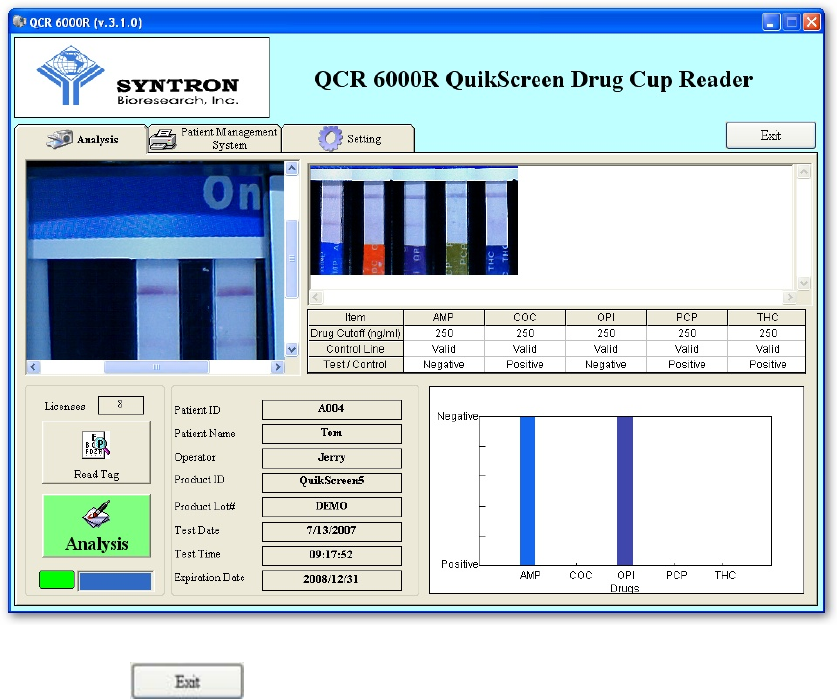
Task: Close the QCR 6000R window
Action: [812, 22]
